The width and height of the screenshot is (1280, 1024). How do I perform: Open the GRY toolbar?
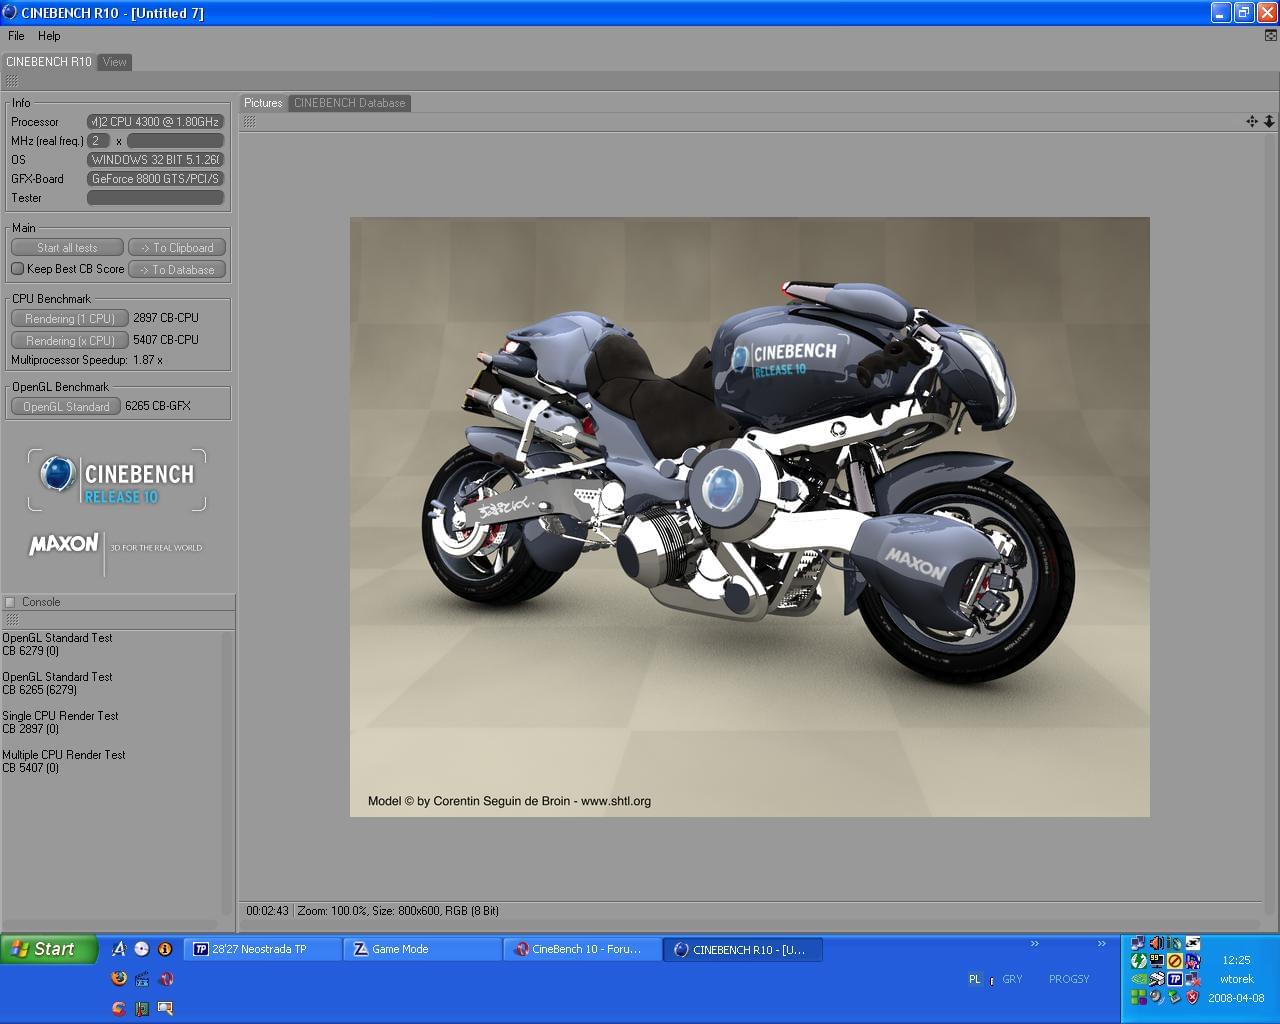tap(1012, 979)
